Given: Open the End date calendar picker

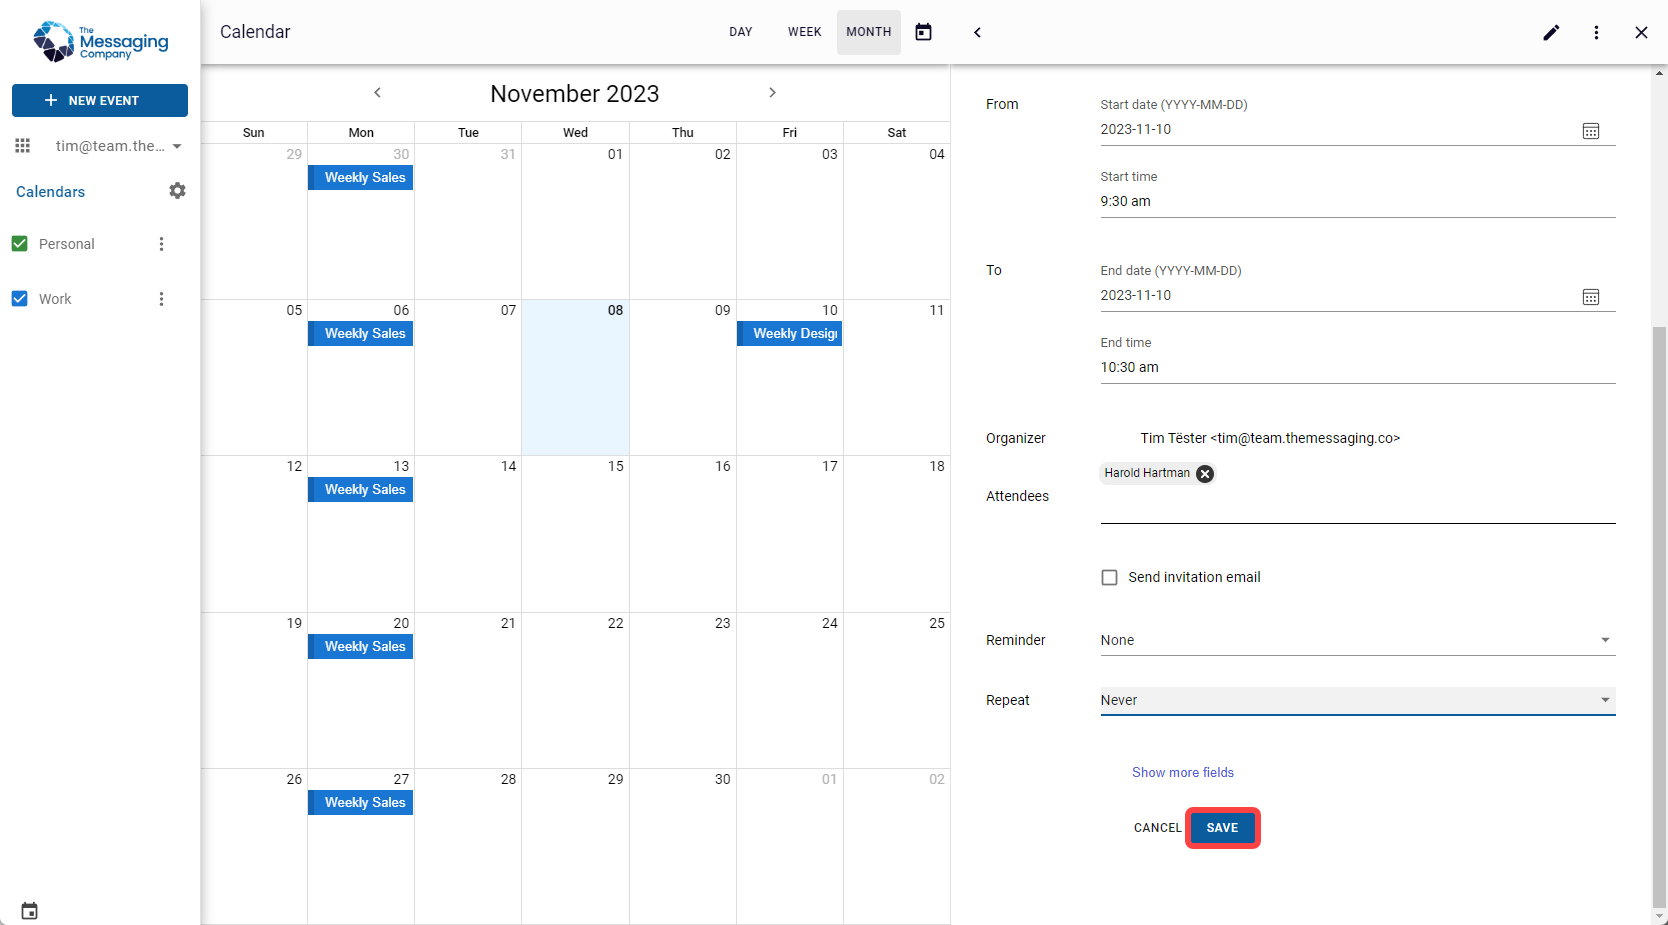Looking at the screenshot, I should [1591, 296].
